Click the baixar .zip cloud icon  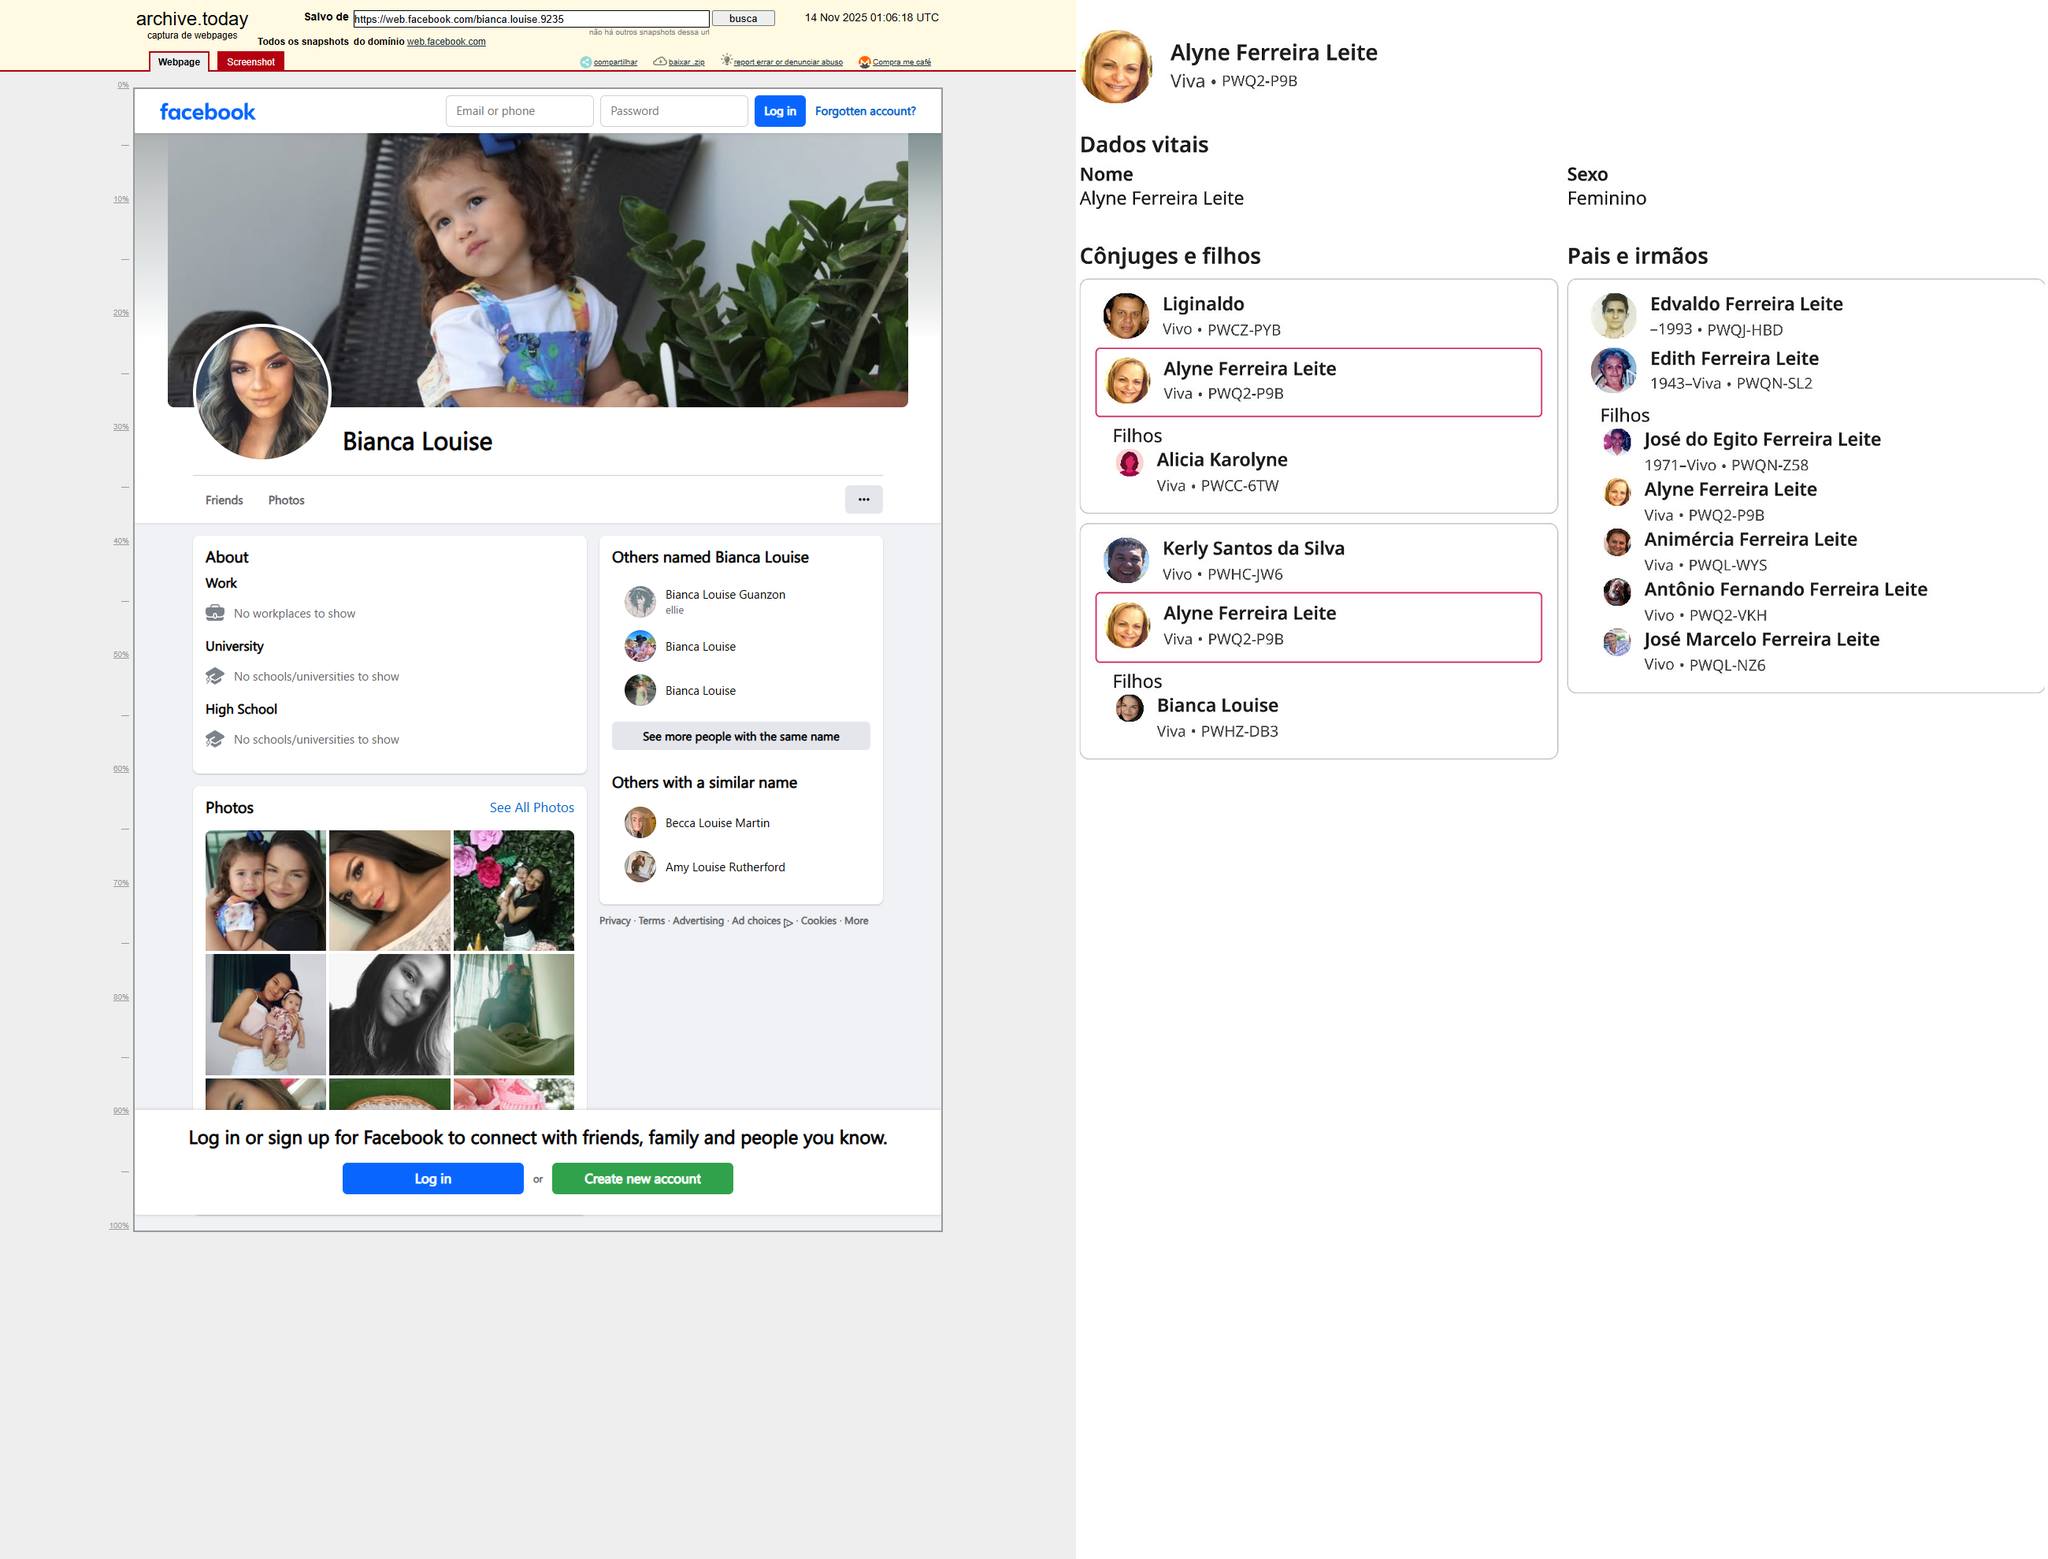tap(660, 62)
